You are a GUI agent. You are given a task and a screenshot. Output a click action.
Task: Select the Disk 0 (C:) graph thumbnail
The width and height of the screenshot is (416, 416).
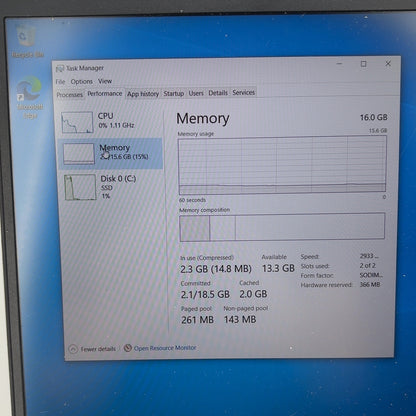tap(80, 187)
